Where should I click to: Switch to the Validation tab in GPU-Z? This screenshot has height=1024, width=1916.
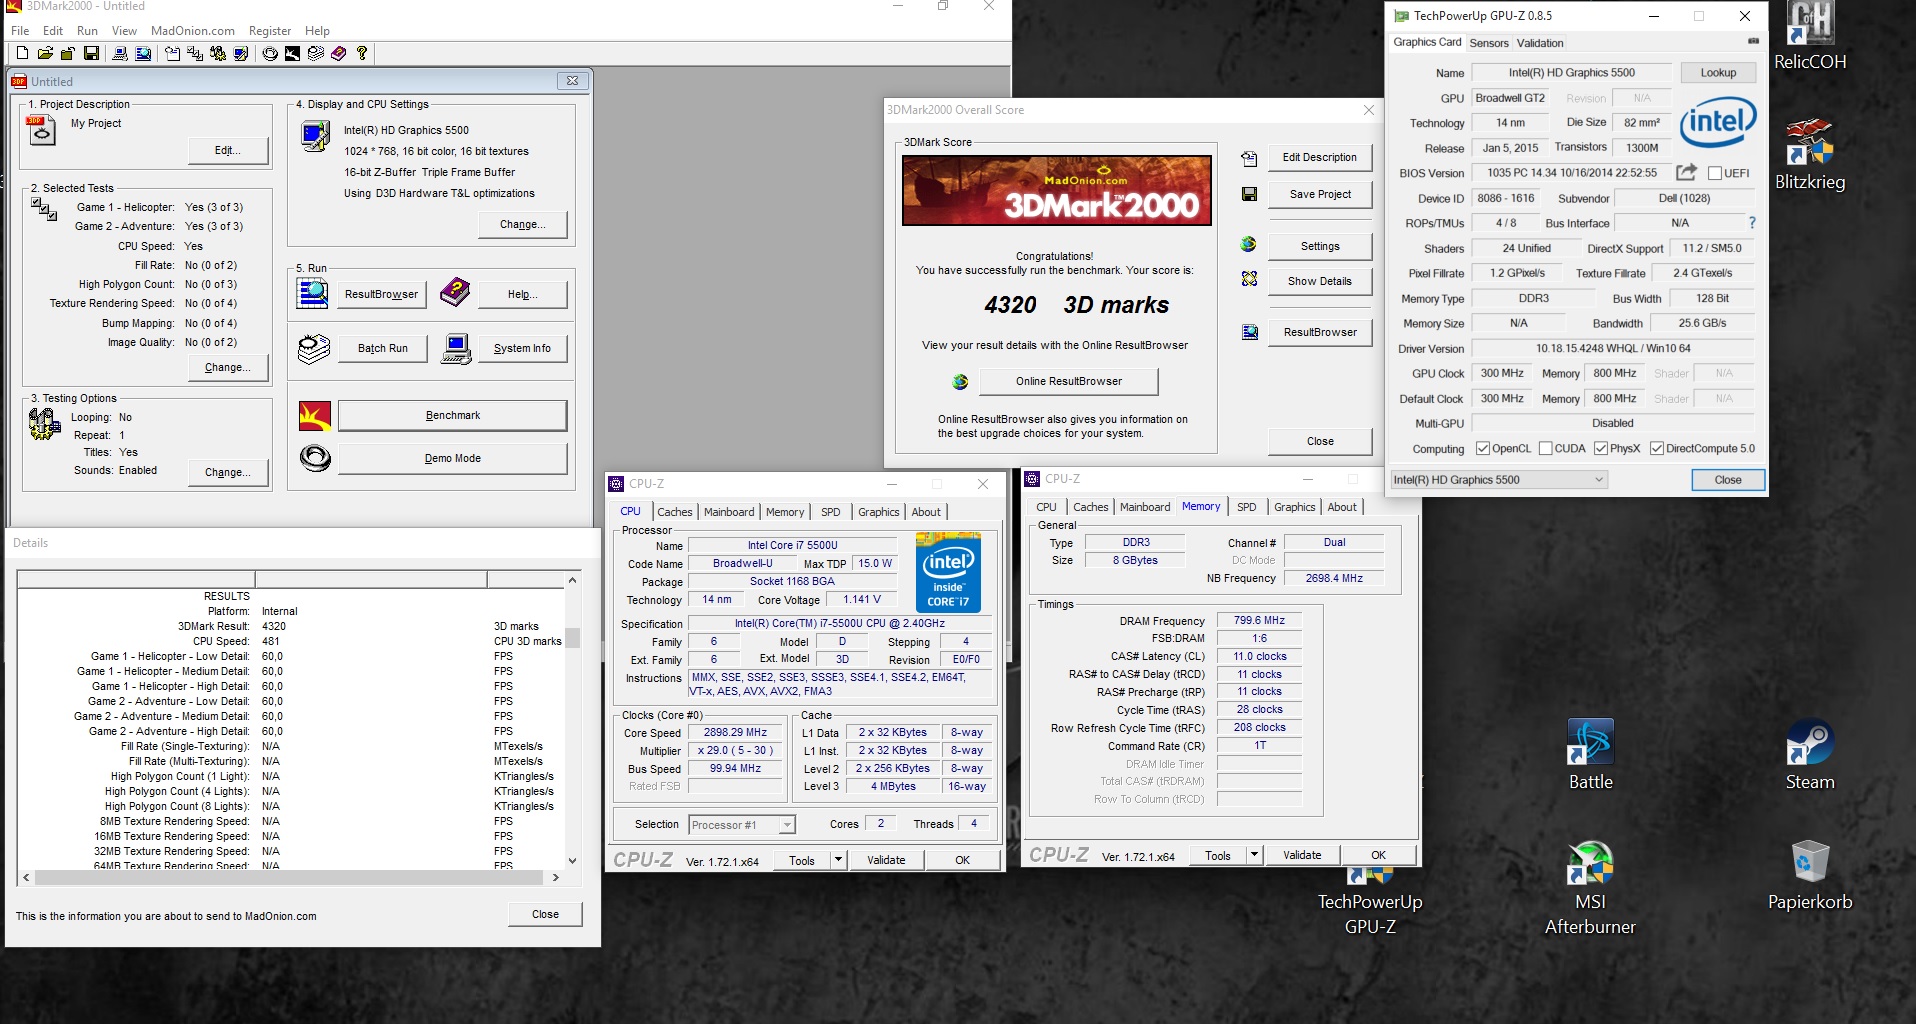point(1540,43)
